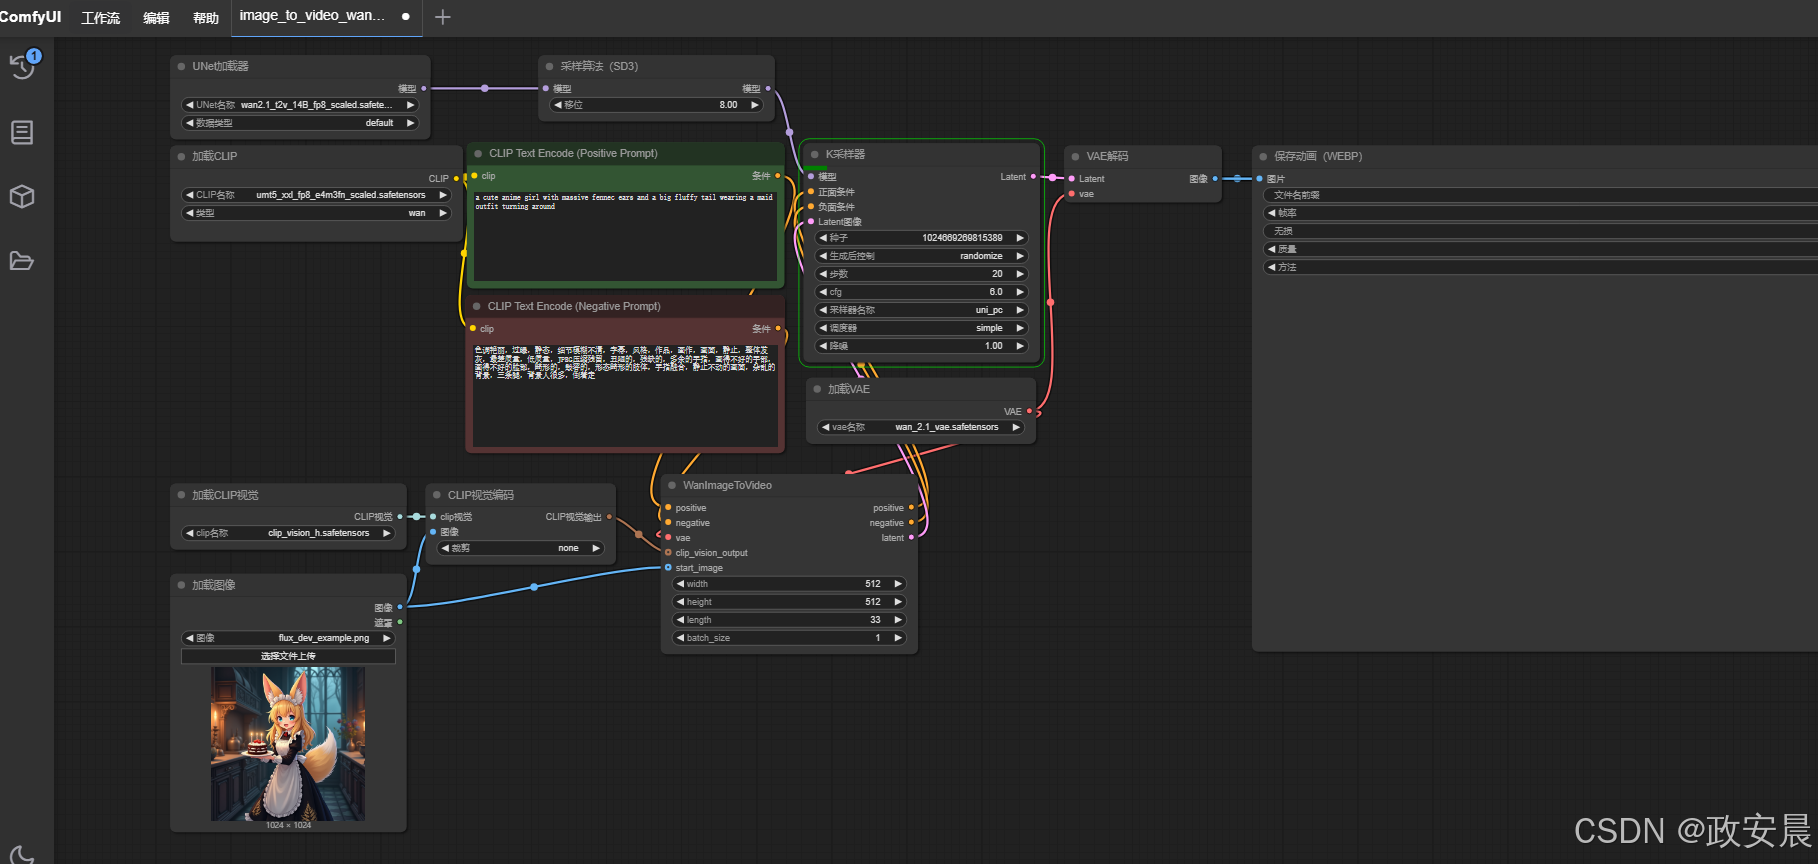Collapse the VAE解码 node via its dot
Screen dimensions: 1818x864
(x=1076, y=156)
